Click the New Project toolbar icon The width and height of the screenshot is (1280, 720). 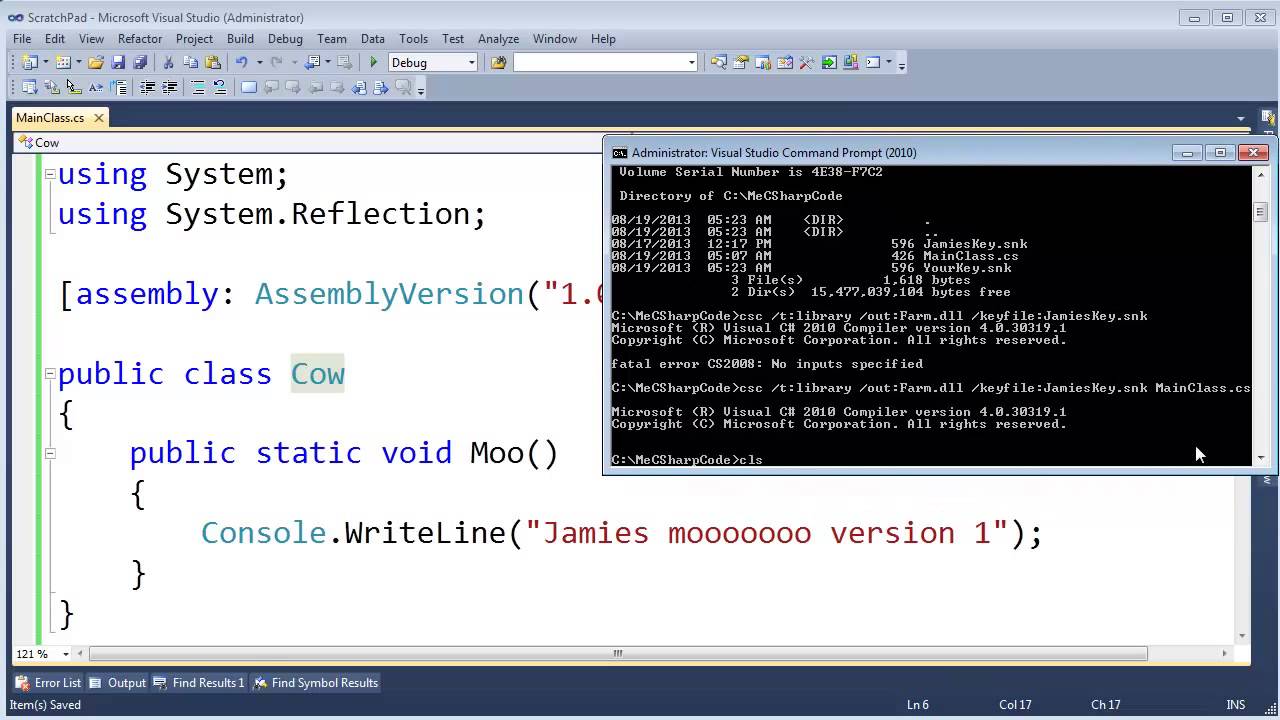click(29, 62)
